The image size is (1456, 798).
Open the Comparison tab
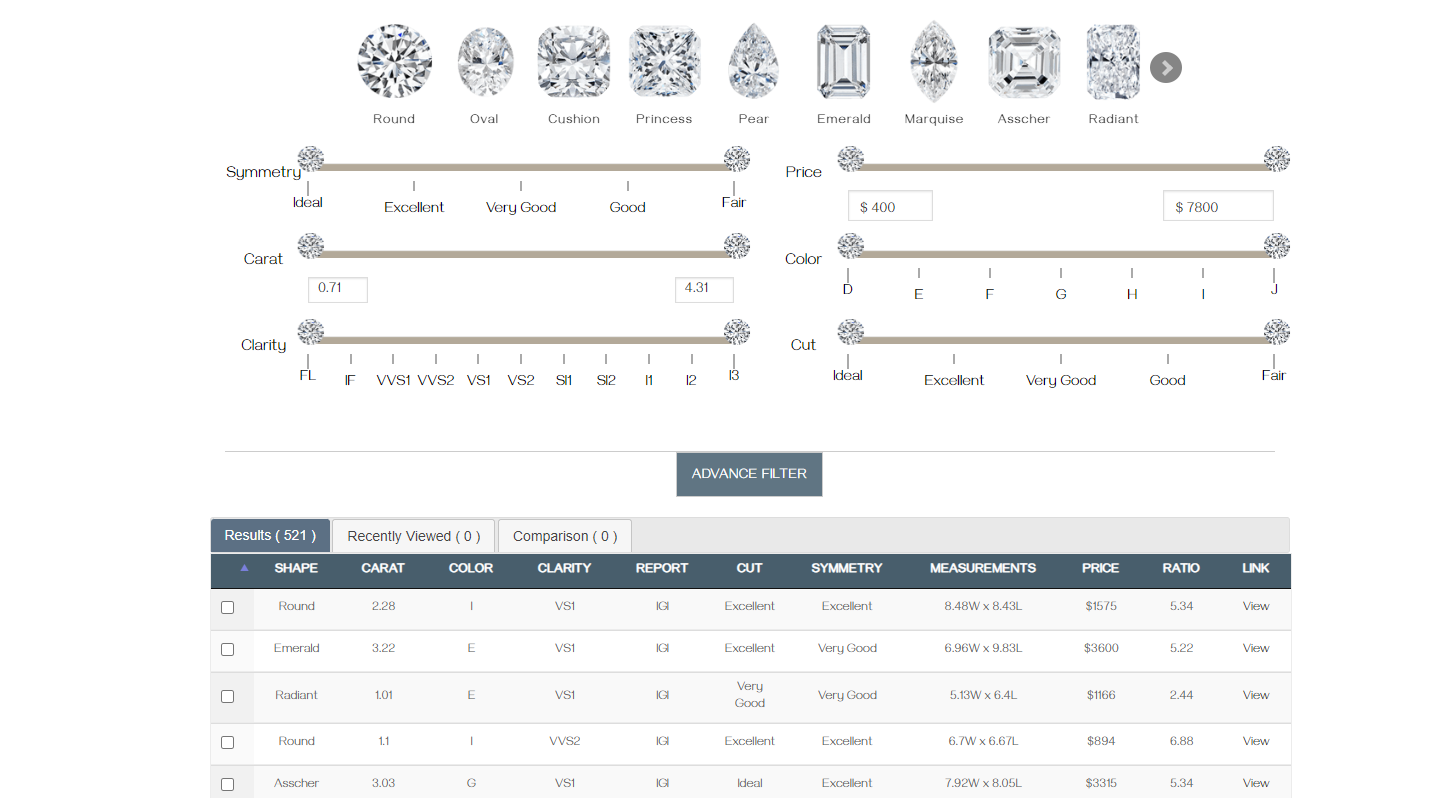click(564, 536)
